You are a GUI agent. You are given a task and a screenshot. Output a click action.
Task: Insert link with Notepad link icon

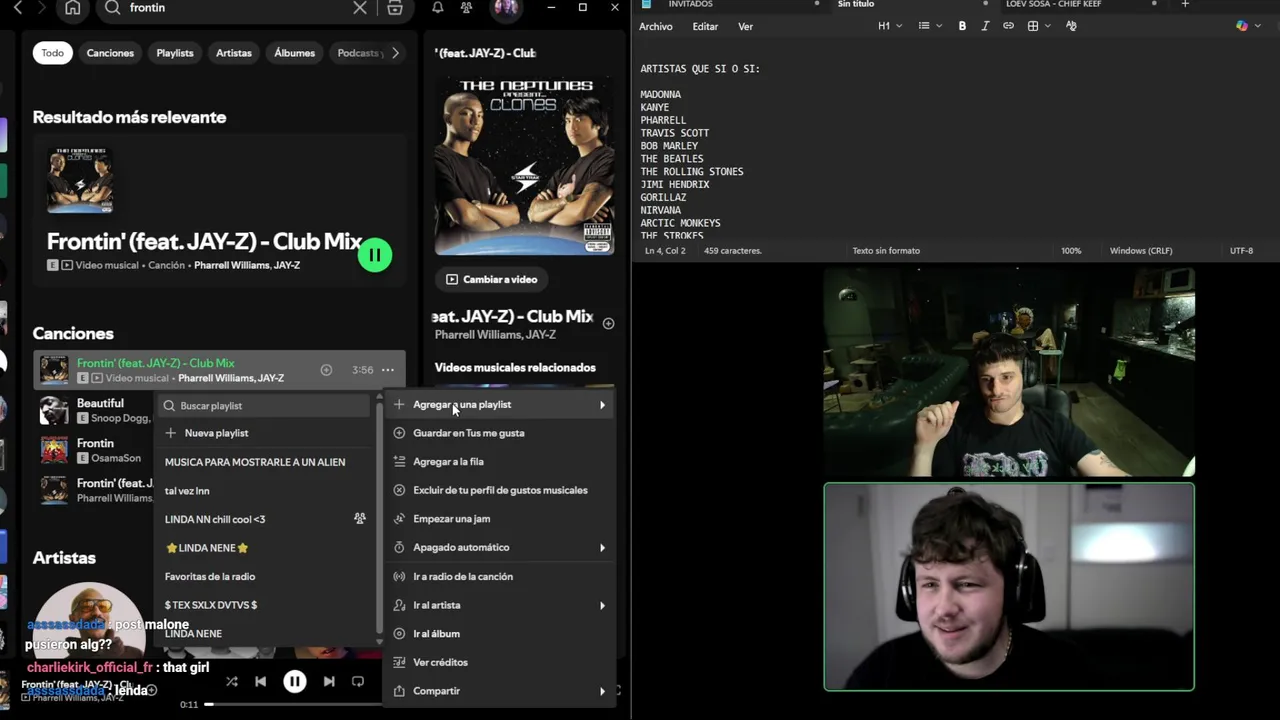[x=1008, y=26]
